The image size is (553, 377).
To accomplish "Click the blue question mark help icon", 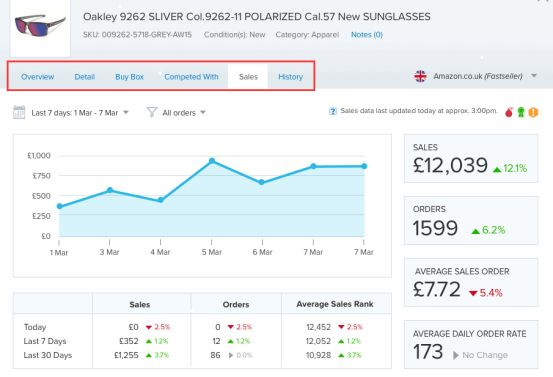I will 333,111.
